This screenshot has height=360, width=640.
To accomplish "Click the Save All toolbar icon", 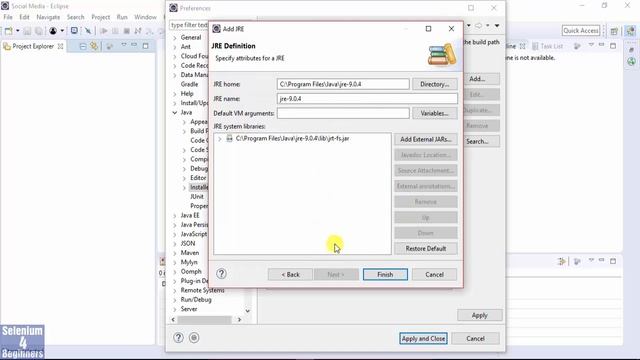I will coord(38,31).
